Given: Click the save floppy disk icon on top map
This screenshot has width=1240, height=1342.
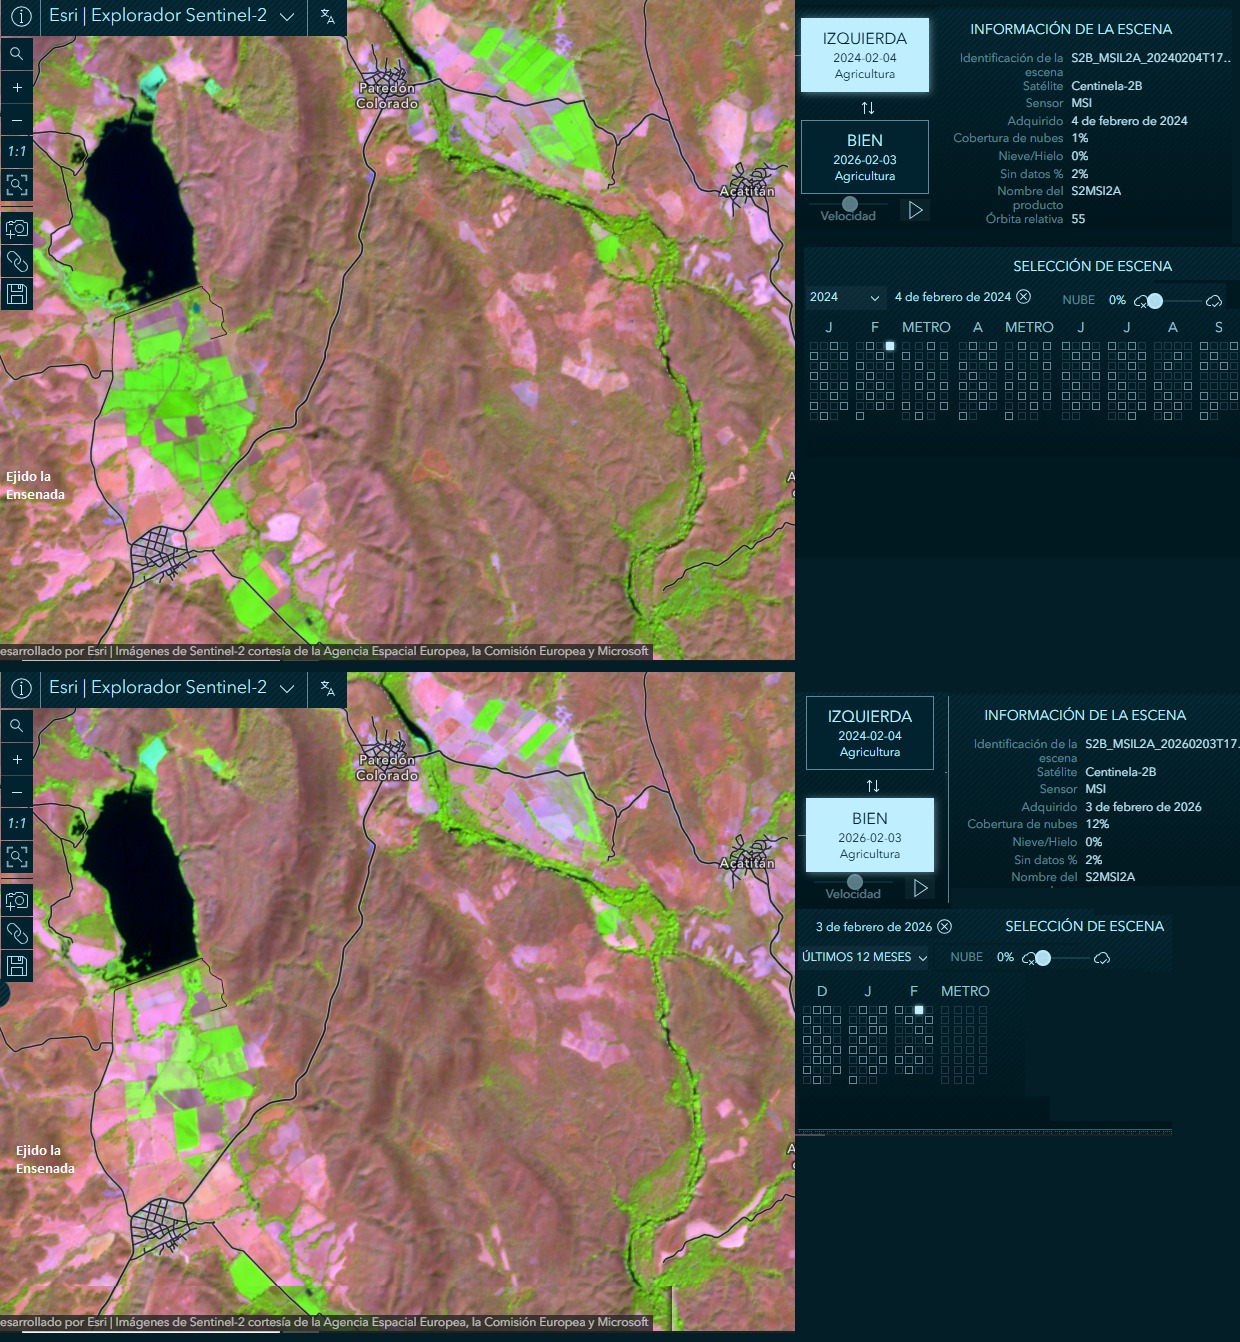Looking at the screenshot, I should coord(17,294).
